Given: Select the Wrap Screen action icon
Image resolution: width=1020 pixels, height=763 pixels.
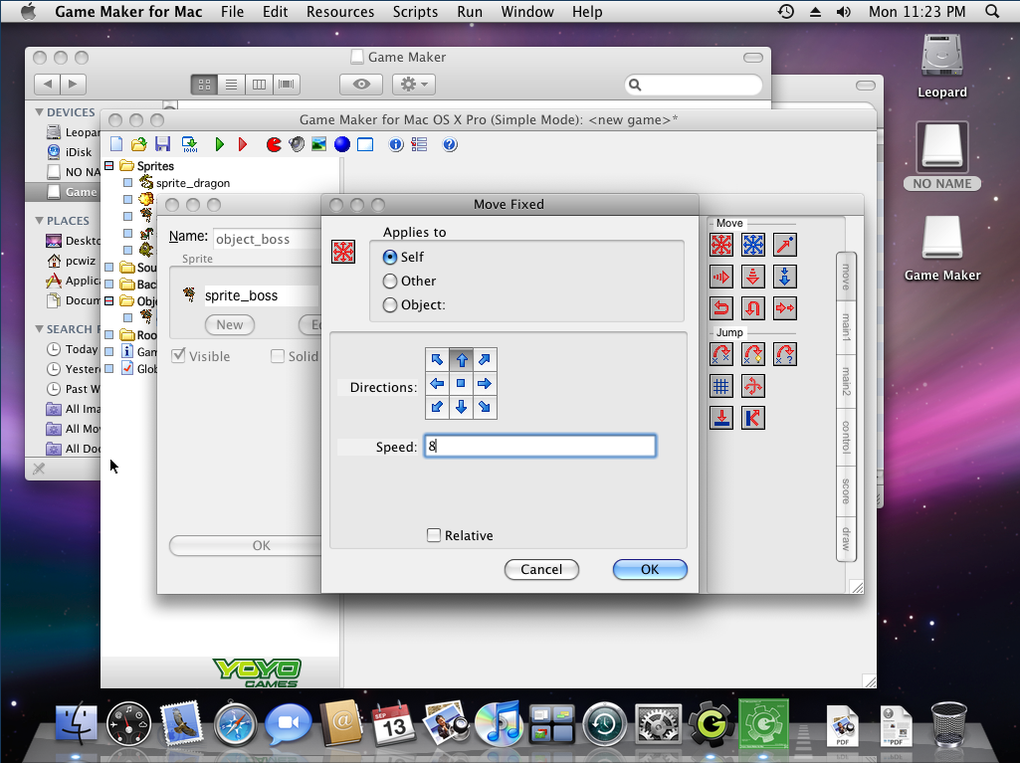Looking at the screenshot, I should pos(753,386).
